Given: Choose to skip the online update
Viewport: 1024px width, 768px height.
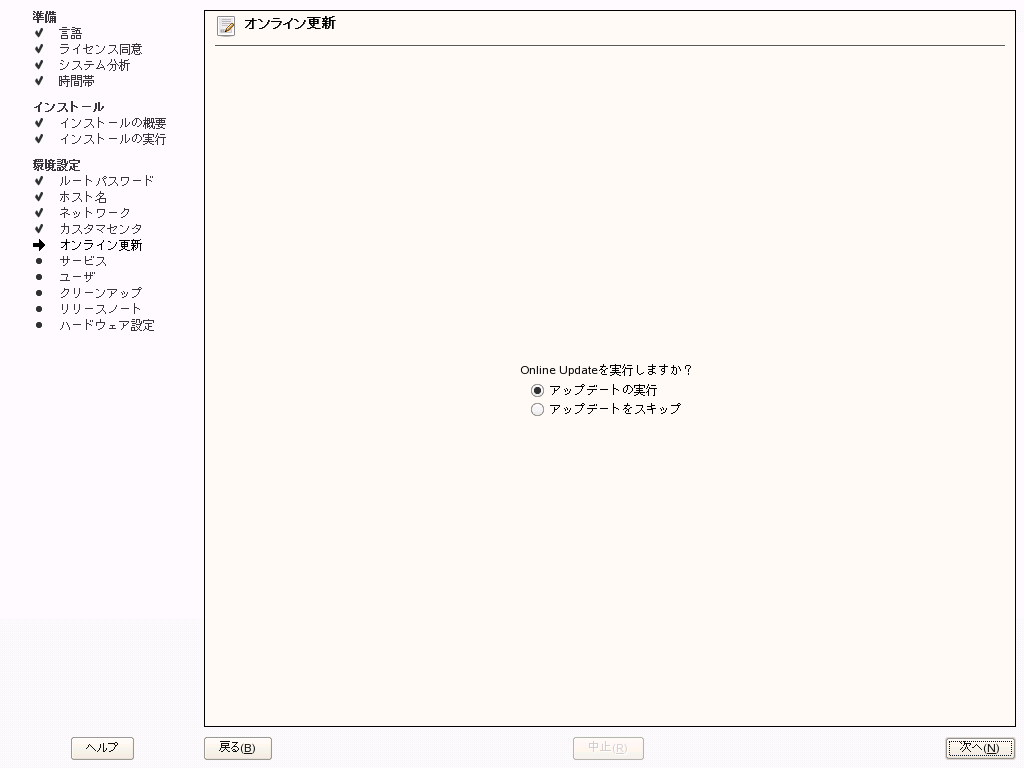Looking at the screenshot, I should pyautogui.click(x=538, y=409).
